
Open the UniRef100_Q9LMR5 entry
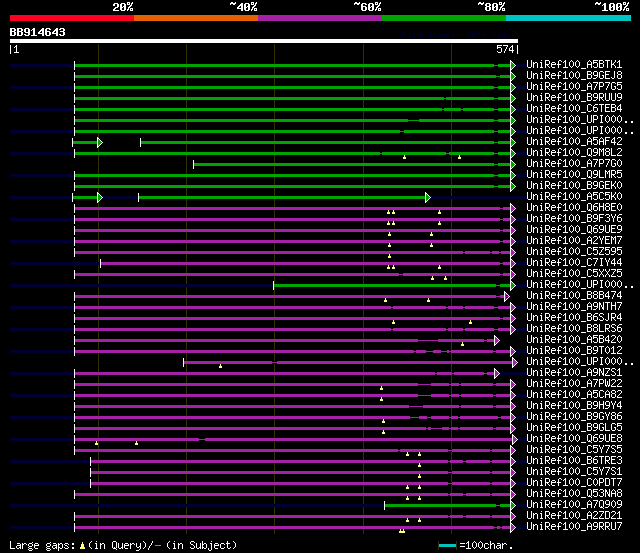click(x=574, y=175)
